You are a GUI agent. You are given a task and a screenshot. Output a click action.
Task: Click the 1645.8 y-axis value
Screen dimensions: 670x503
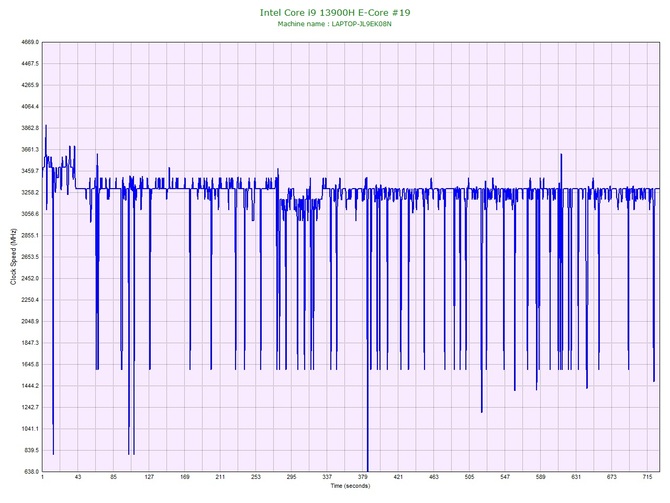[29, 365]
